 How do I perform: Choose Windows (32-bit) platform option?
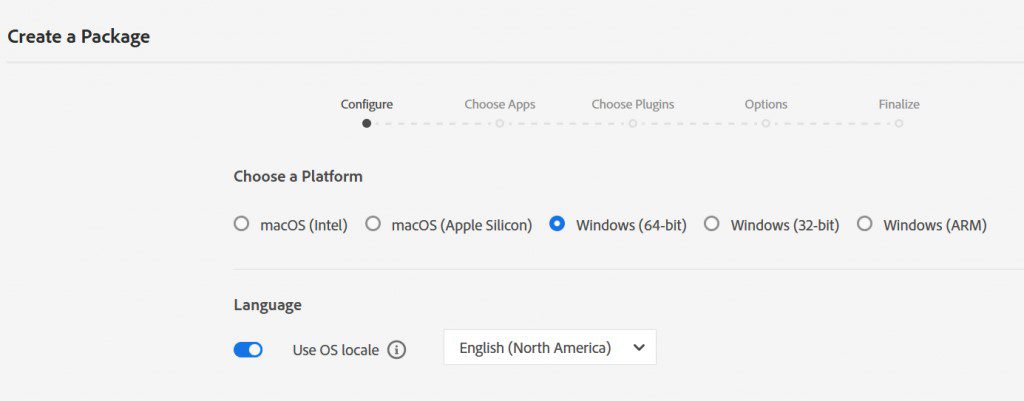coord(712,224)
